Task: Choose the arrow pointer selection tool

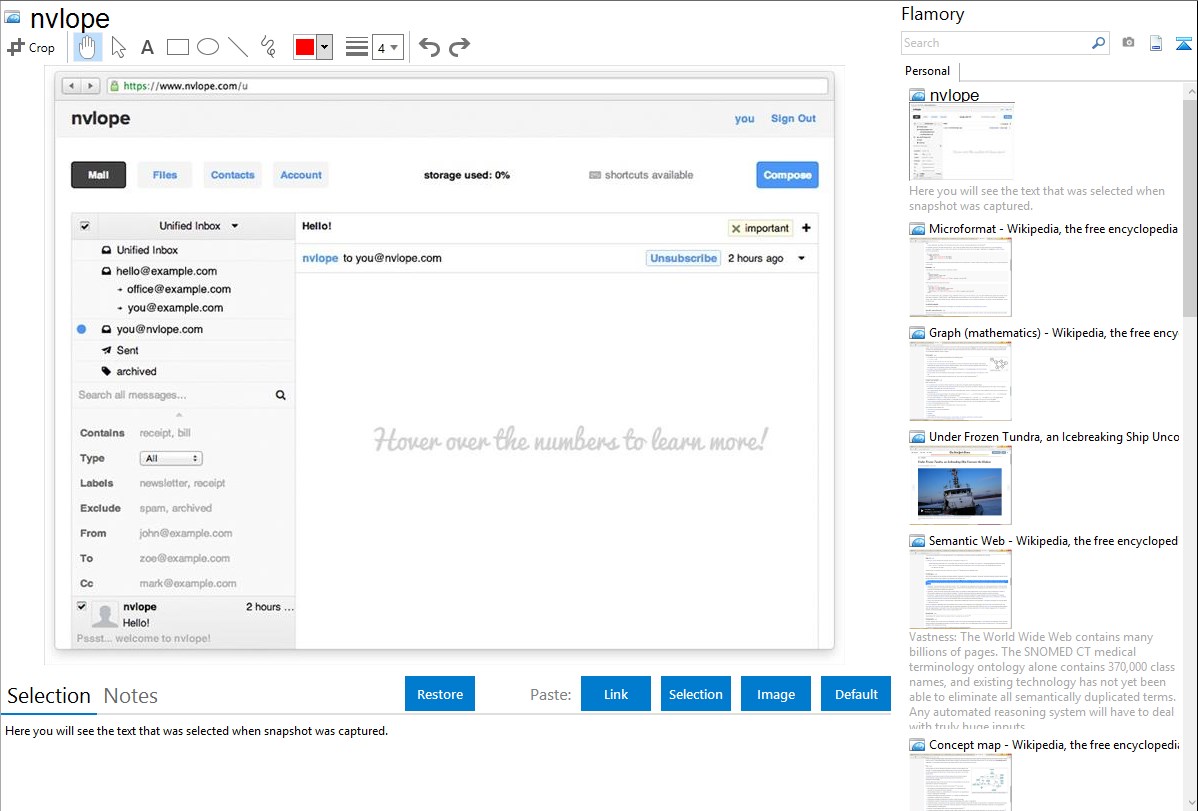Action: pos(118,47)
